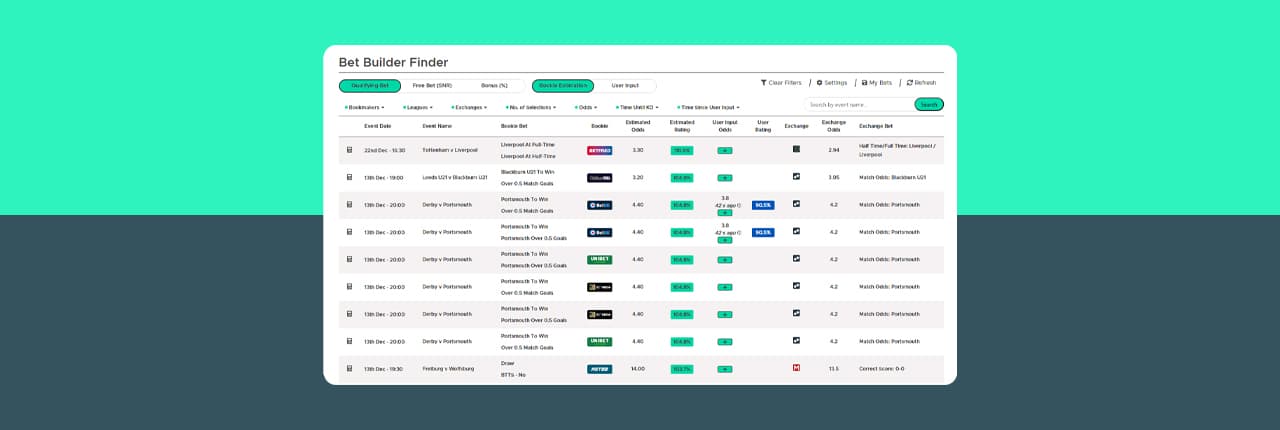Open the No. of Selections dropdown
This screenshot has height=430, width=1280.
coord(530,107)
